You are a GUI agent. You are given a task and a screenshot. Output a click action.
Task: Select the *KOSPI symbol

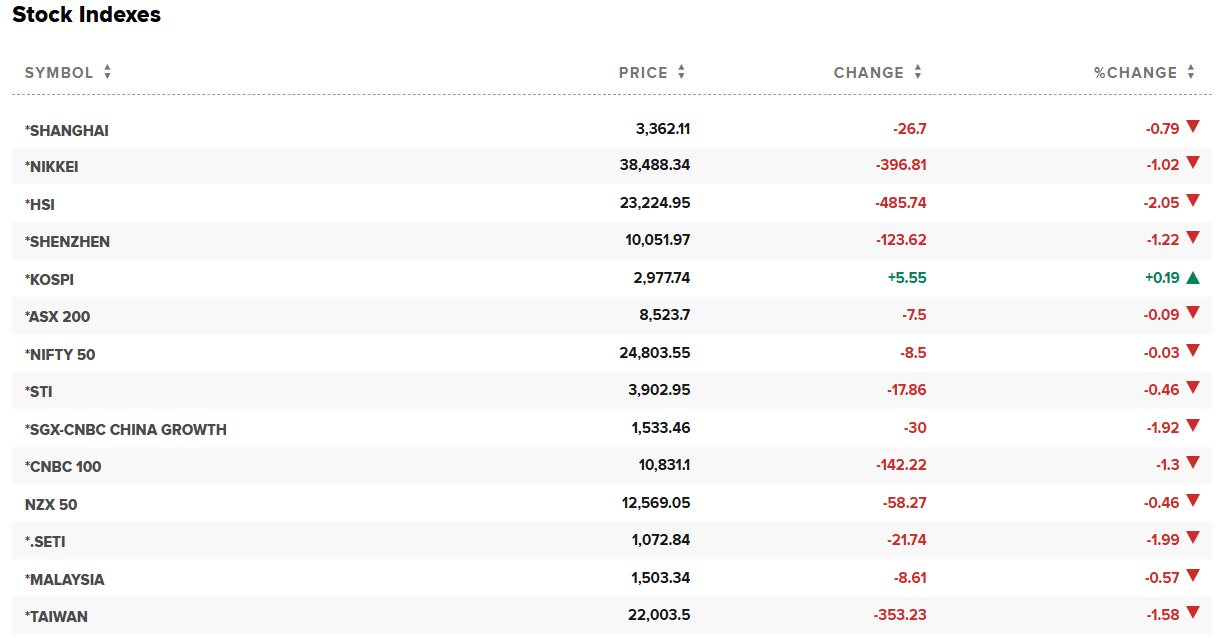coord(49,279)
